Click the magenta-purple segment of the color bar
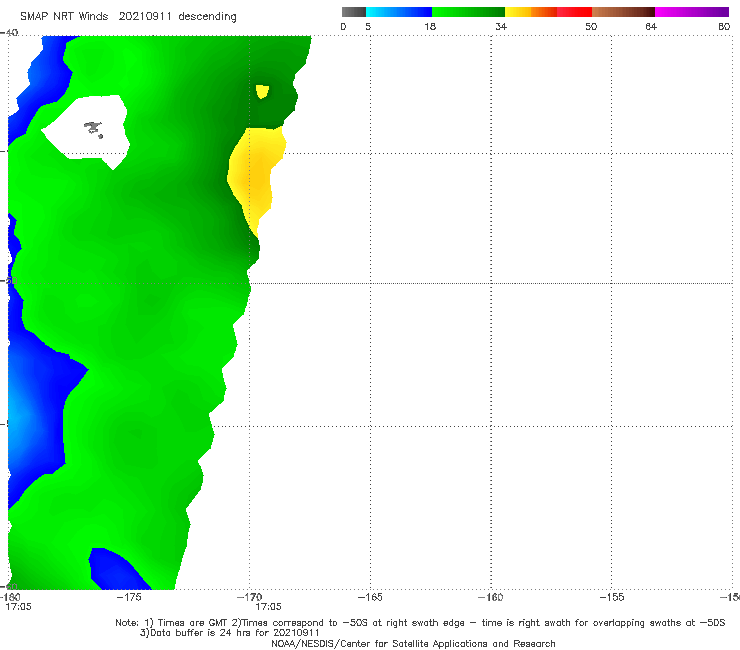Viewport: 740px width, 650px height. (692, 12)
